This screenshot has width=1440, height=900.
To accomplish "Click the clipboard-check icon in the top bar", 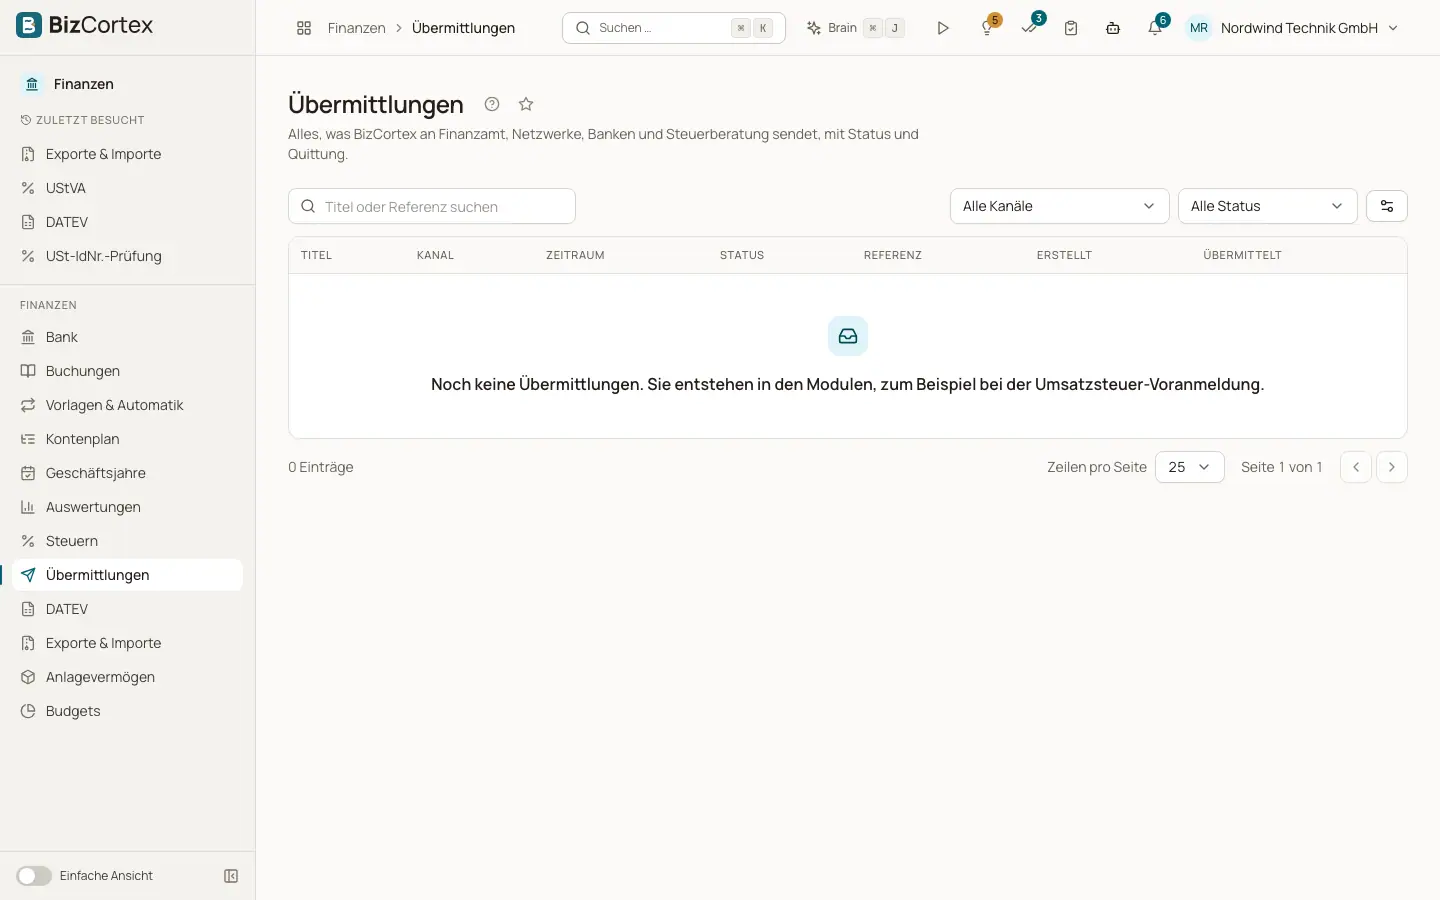I will coord(1071,28).
